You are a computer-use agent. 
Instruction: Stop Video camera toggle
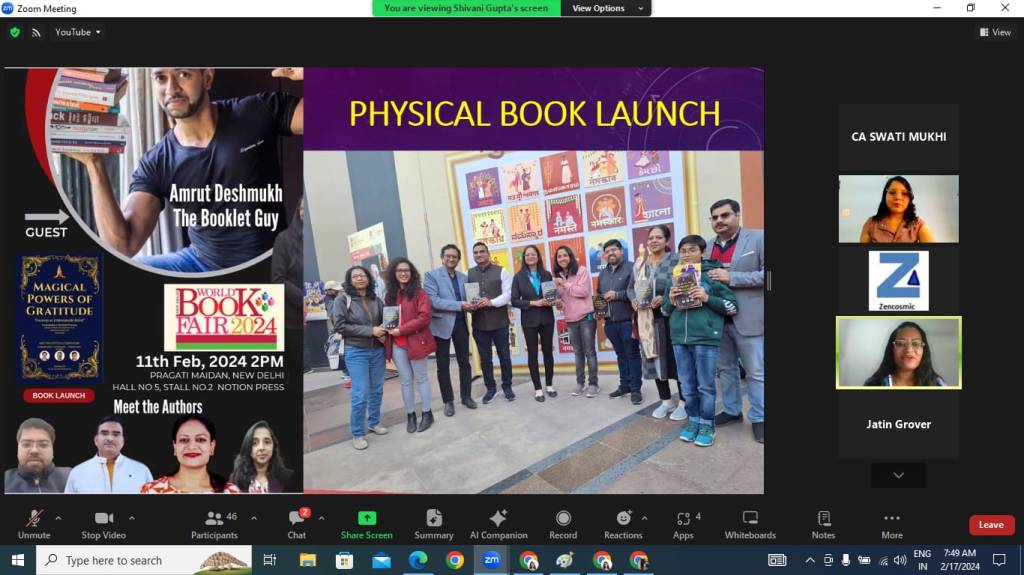pos(103,524)
